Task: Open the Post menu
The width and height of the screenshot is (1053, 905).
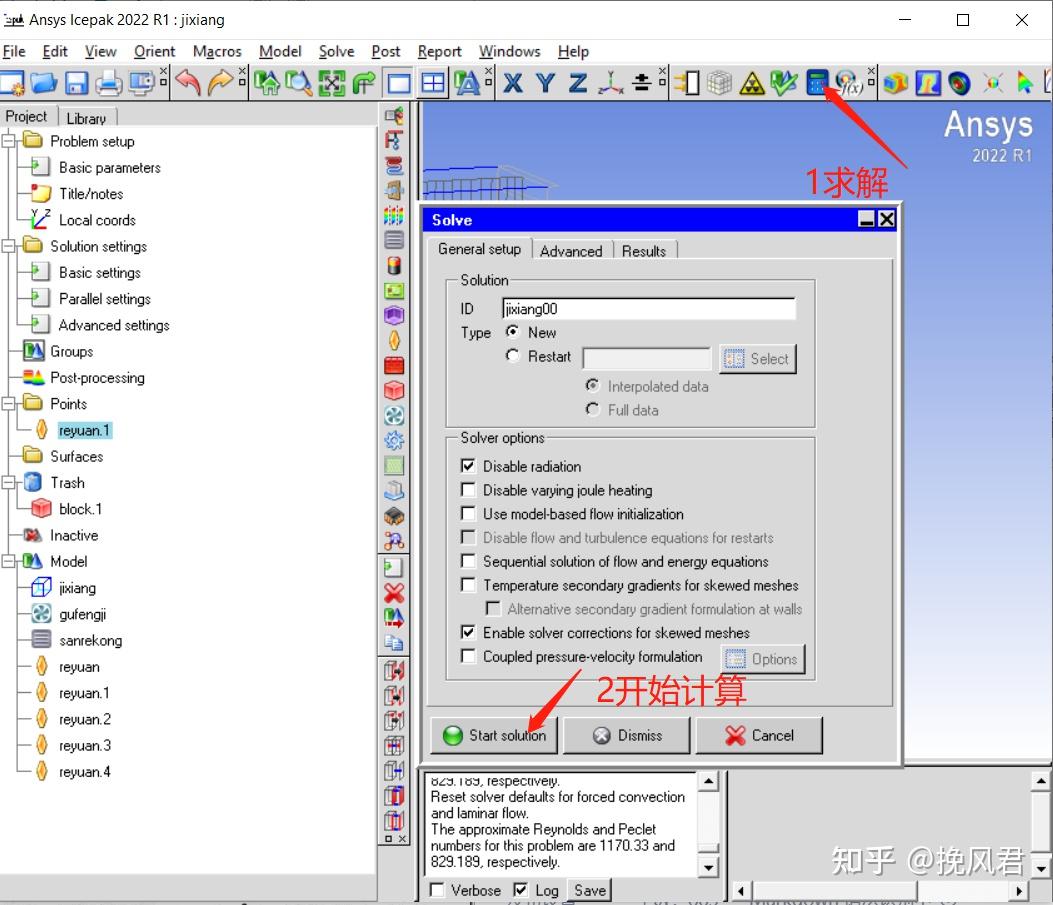Action: coord(385,51)
